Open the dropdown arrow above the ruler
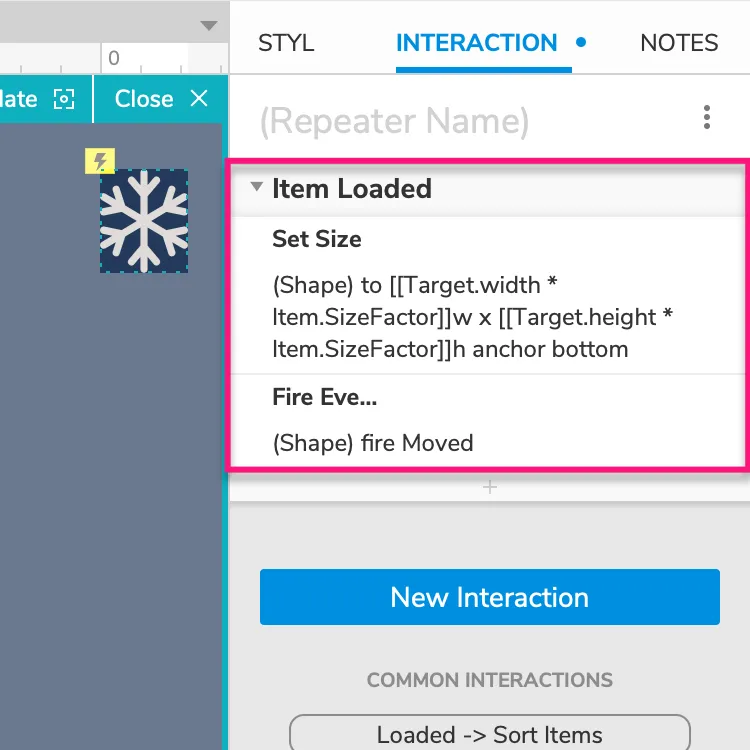 [208, 25]
